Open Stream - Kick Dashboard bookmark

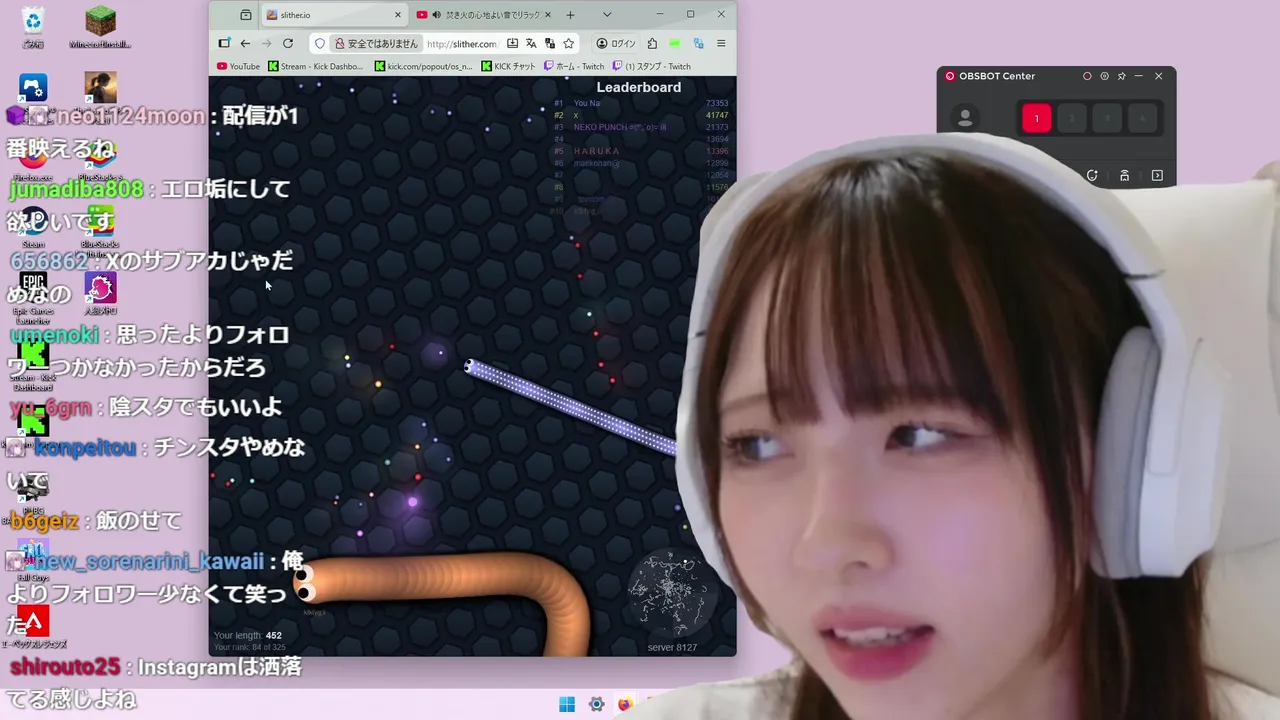pyautogui.click(x=316, y=66)
